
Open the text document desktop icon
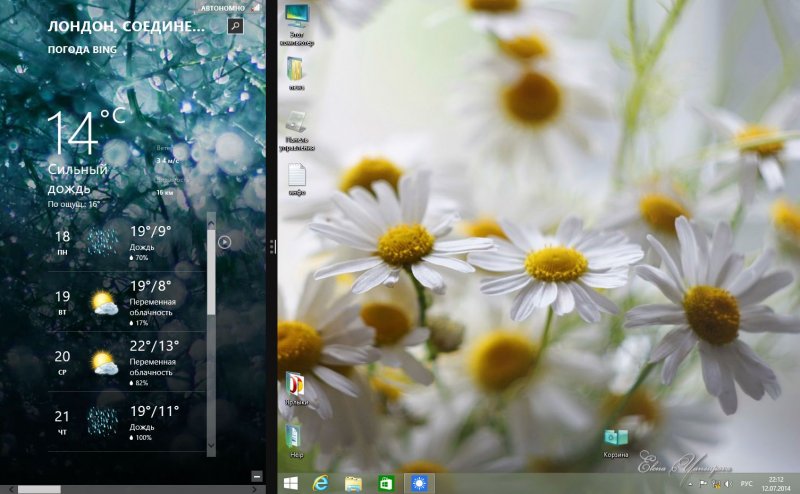[x=297, y=180]
